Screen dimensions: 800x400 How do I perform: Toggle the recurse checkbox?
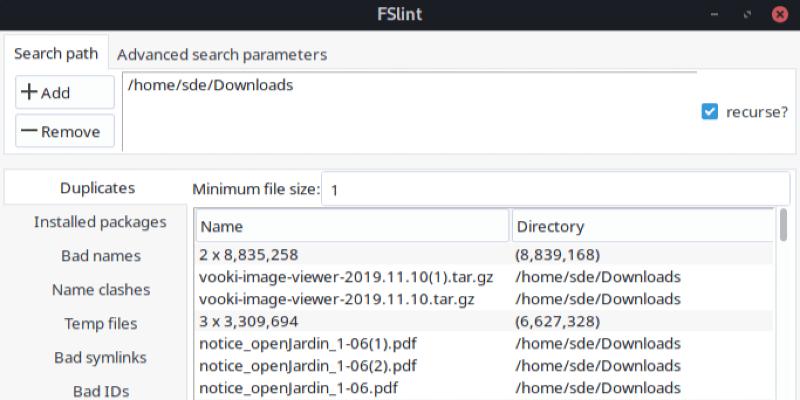(x=710, y=112)
